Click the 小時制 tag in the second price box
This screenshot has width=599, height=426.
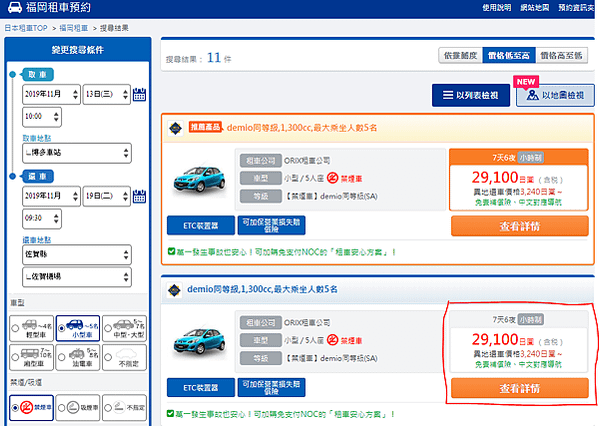[531, 319]
